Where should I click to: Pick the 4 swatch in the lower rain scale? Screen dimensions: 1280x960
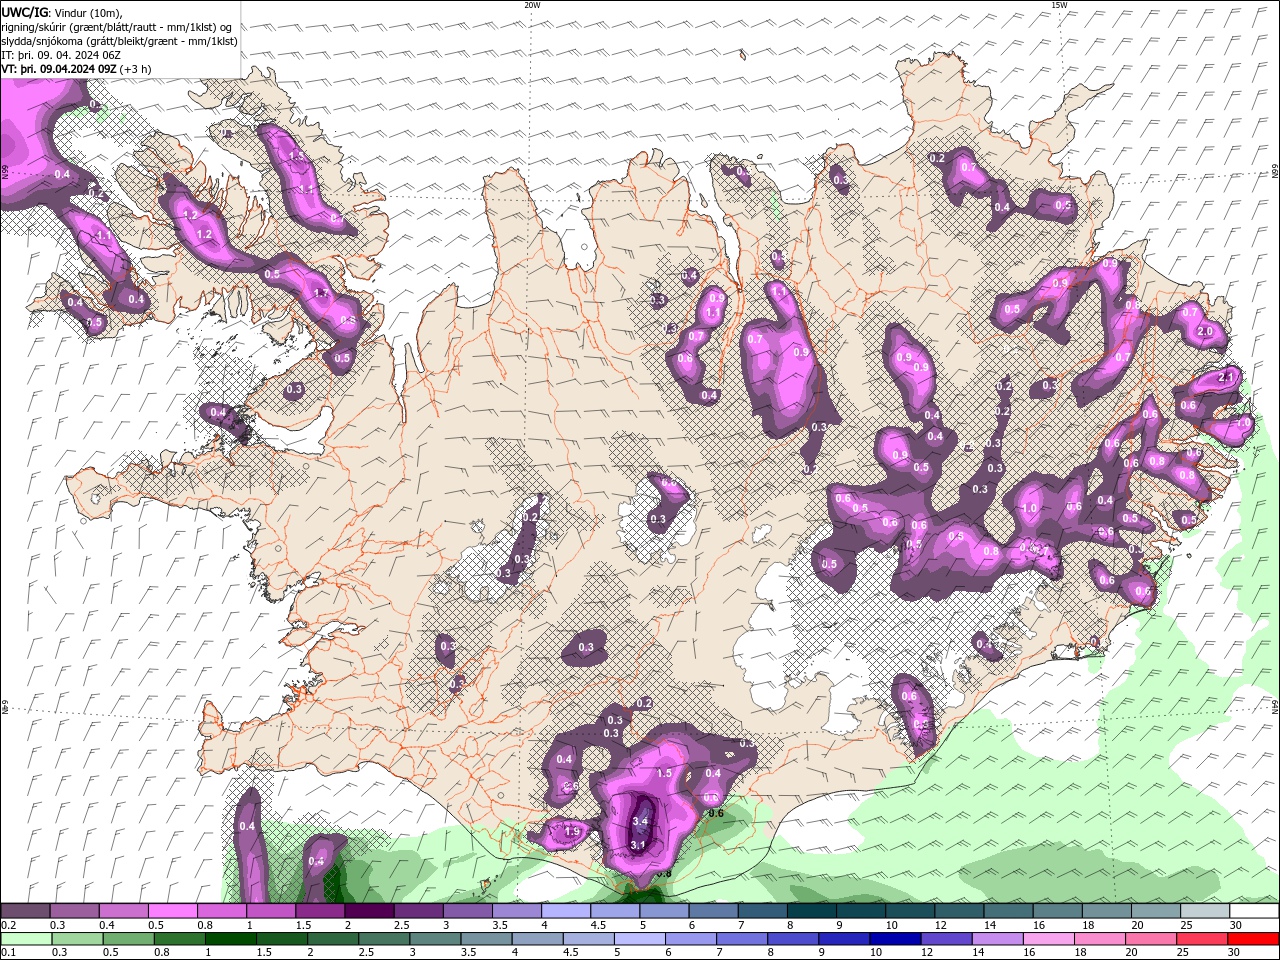537,939
